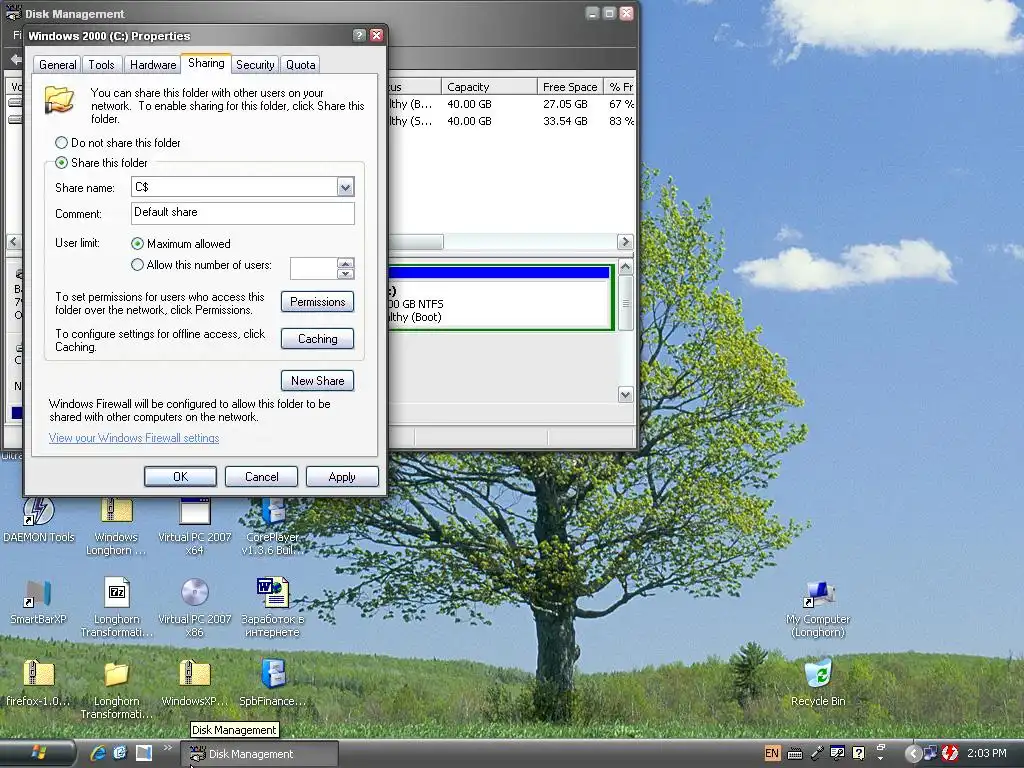
Task: Open the WindowsXP zip archive icon
Action: pos(195,684)
